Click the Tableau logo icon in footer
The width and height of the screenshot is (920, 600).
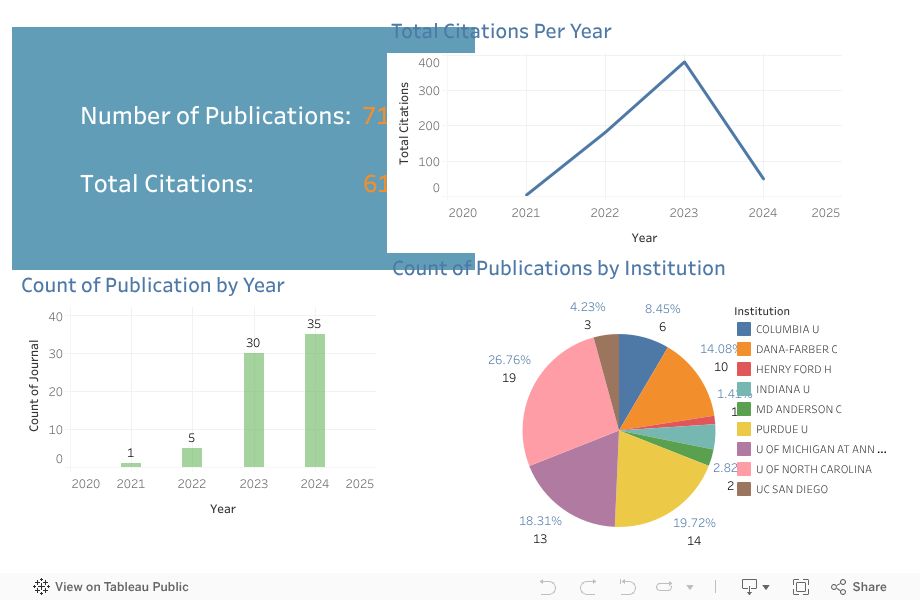pos(41,587)
